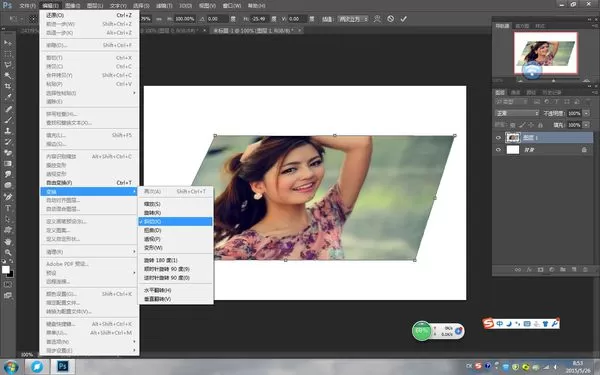Open the Windows Start button
Viewport: 600px width, 375px height.
pyautogui.click(x=11, y=366)
